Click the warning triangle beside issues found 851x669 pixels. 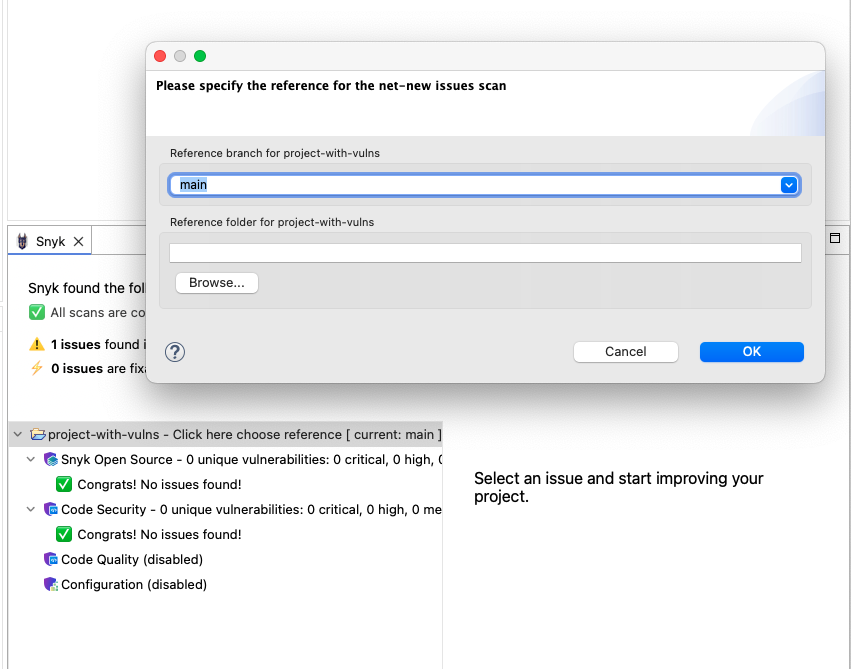pos(37,344)
